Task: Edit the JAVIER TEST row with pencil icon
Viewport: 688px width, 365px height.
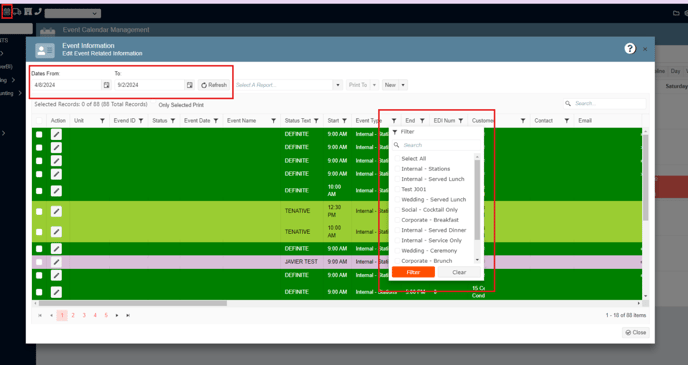Action: 56,262
